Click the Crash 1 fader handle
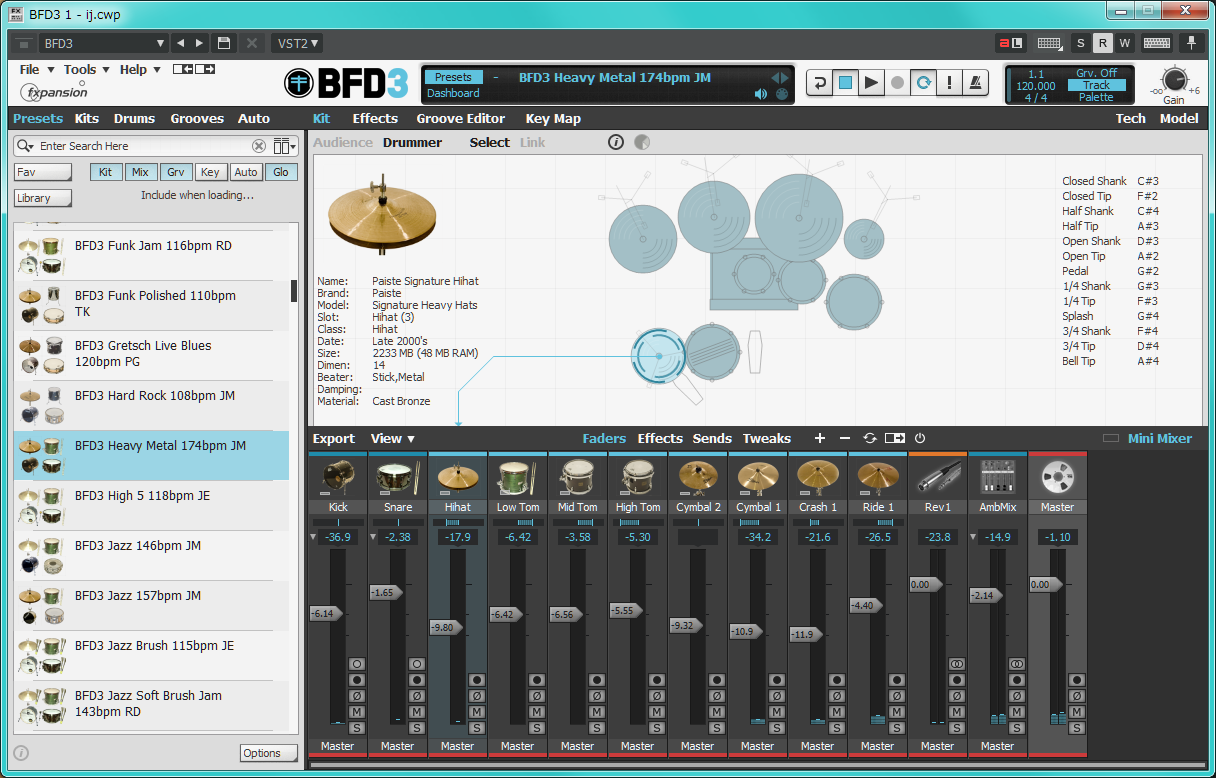Viewport: 1216px width, 778px height. 804,634
